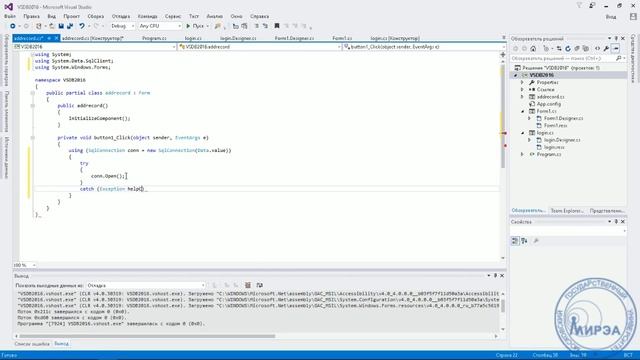
Task: Click the New Project toolbar icon
Action: coord(38,26)
